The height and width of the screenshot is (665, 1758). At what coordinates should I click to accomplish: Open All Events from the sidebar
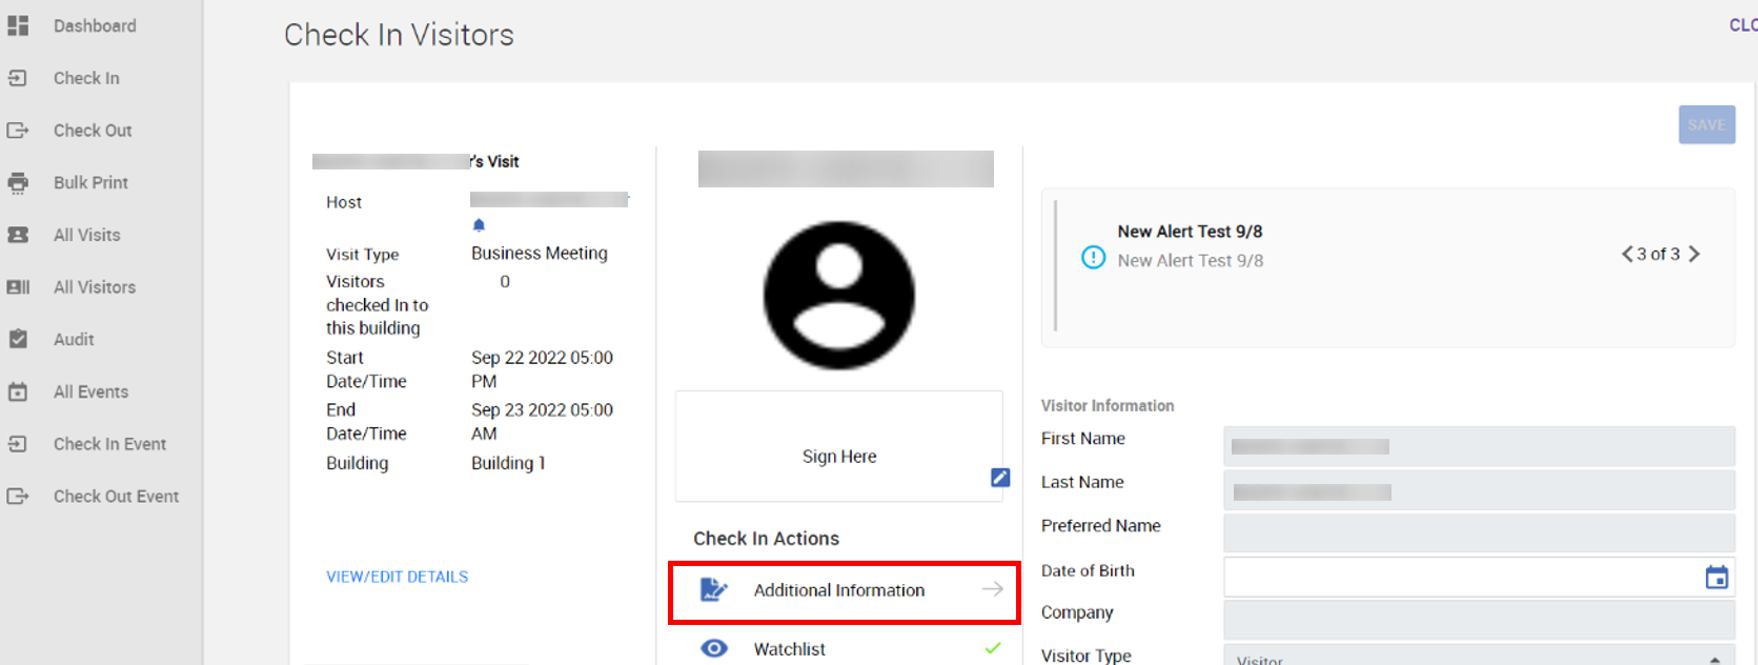point(91,392)
